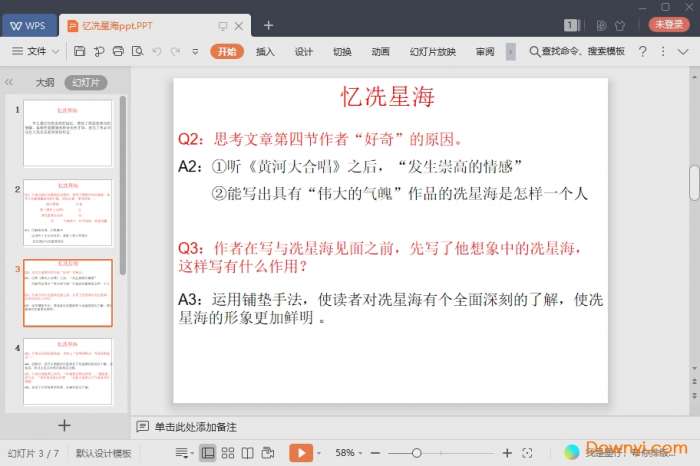Image resolution: width=700 pixels, height=466 pixels.
Task: Collapse the ribbon with the chevron
Action: pyautogui.click(x=683, y=52)
